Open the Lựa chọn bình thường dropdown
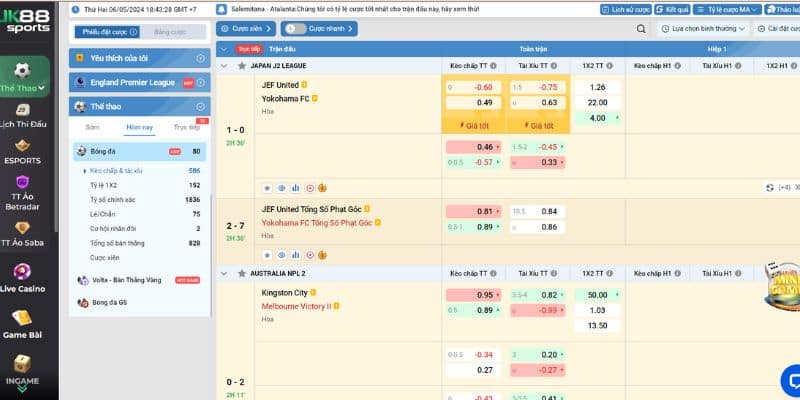Image resolution: width=800 pixels, height=400 pixels. (709, 29)
